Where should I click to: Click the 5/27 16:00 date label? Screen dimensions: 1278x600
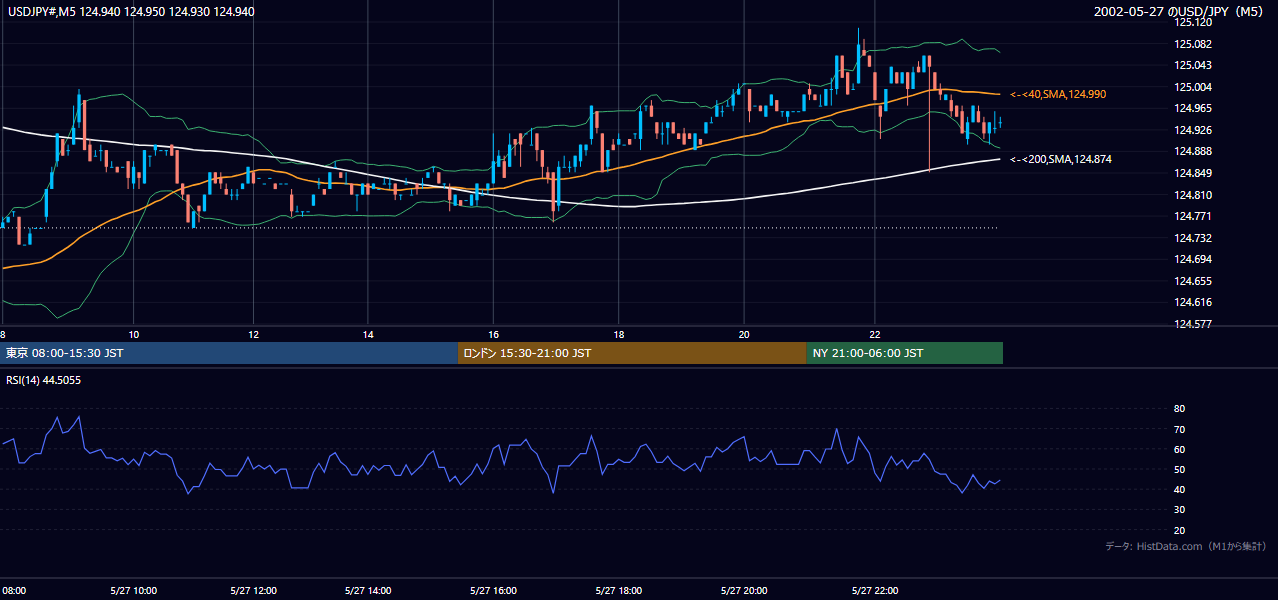(x=493, y=590)
